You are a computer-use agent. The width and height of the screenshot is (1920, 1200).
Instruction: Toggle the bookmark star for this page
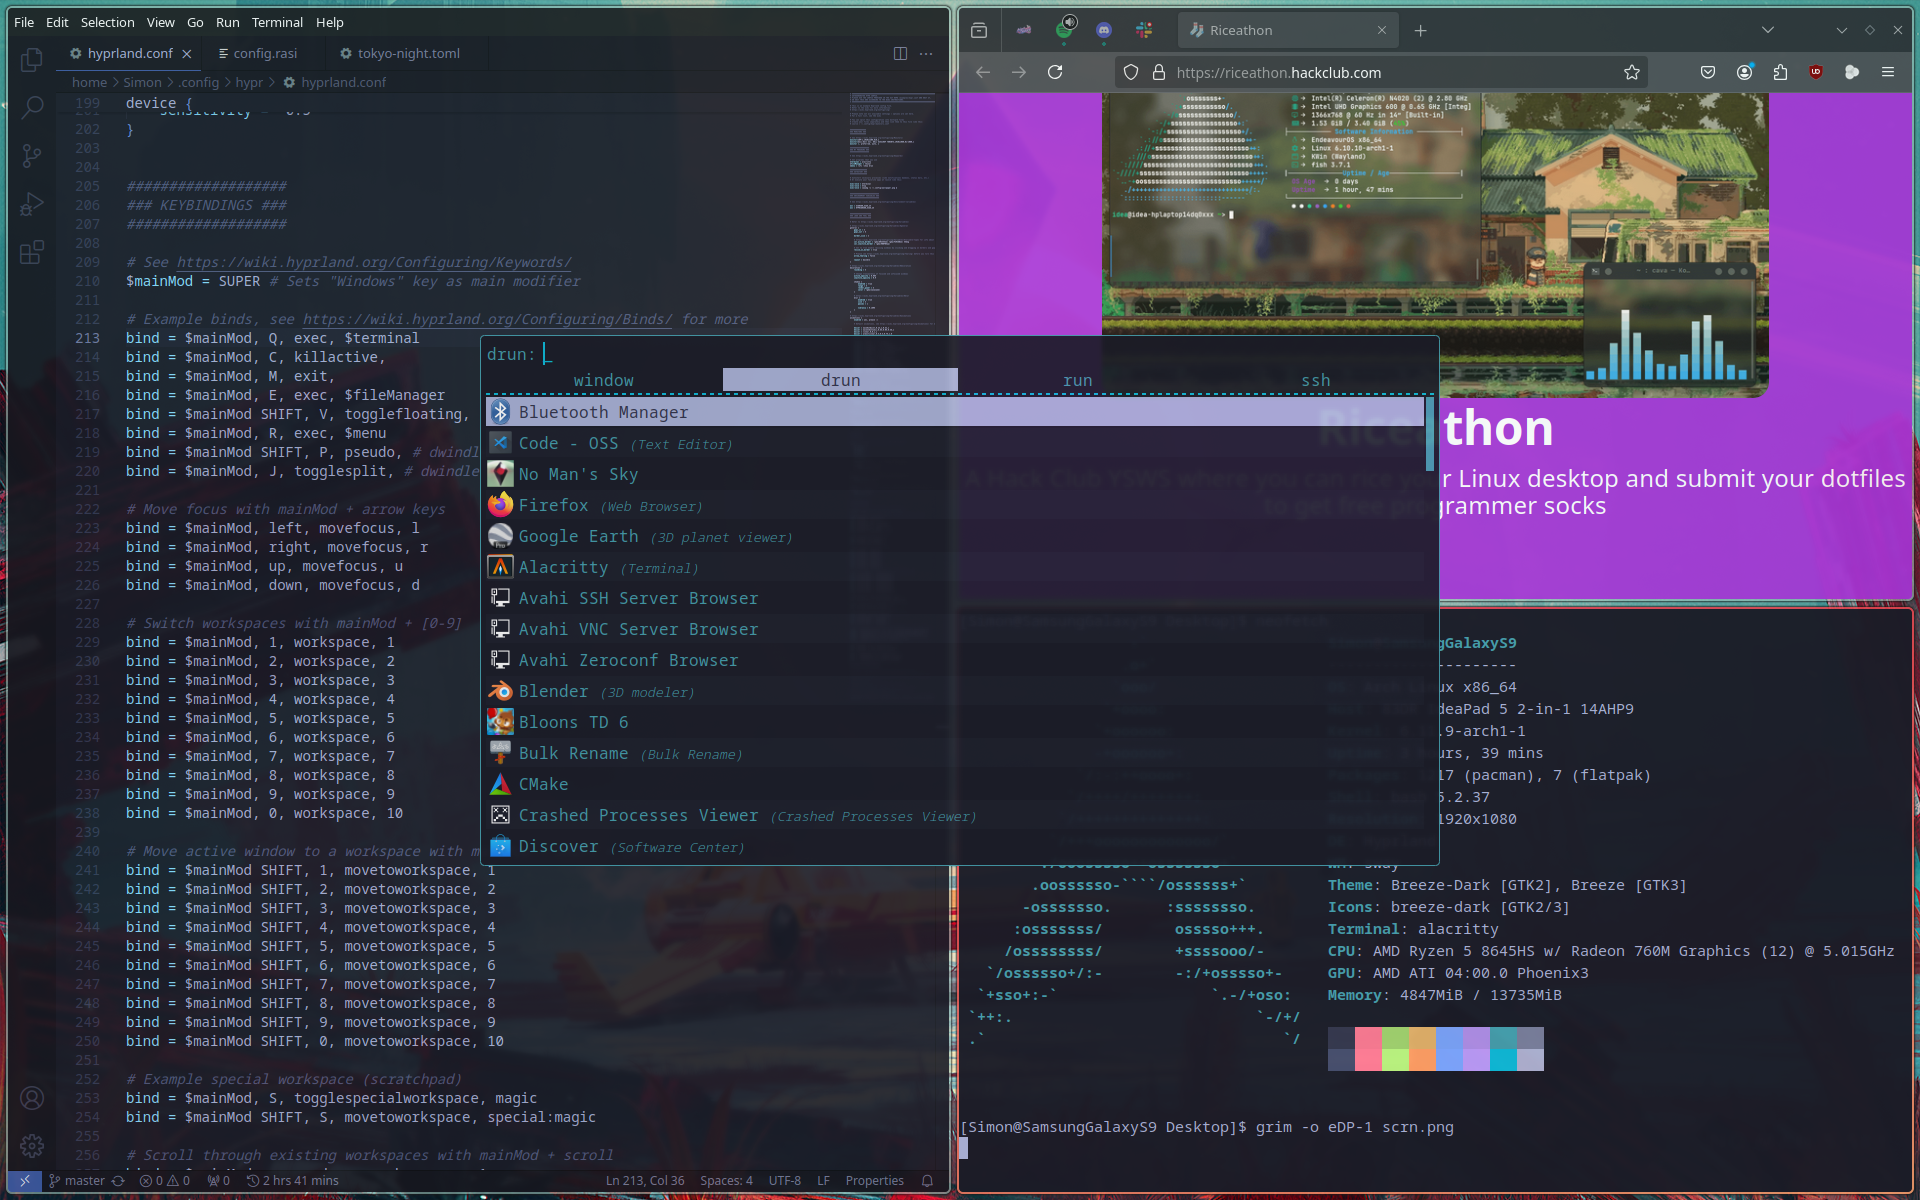1632,72
